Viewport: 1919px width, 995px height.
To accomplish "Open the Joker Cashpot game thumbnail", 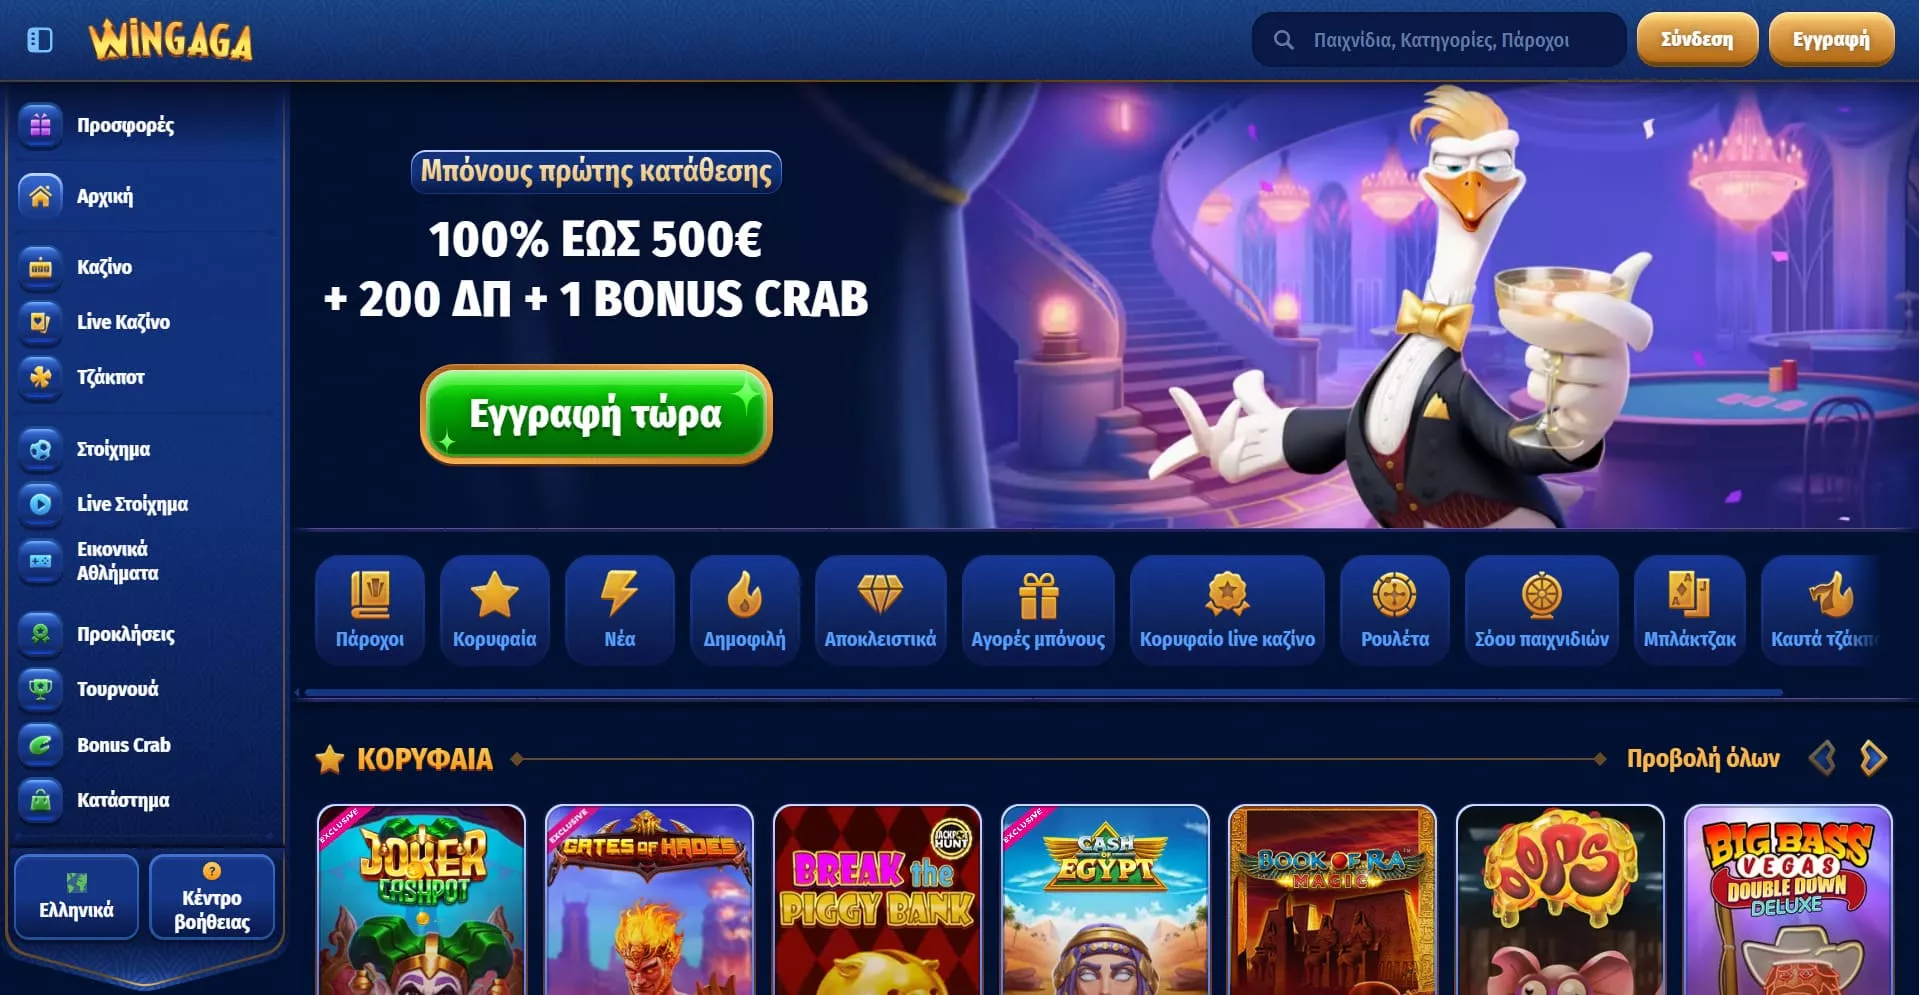I will tap(421, 900).
